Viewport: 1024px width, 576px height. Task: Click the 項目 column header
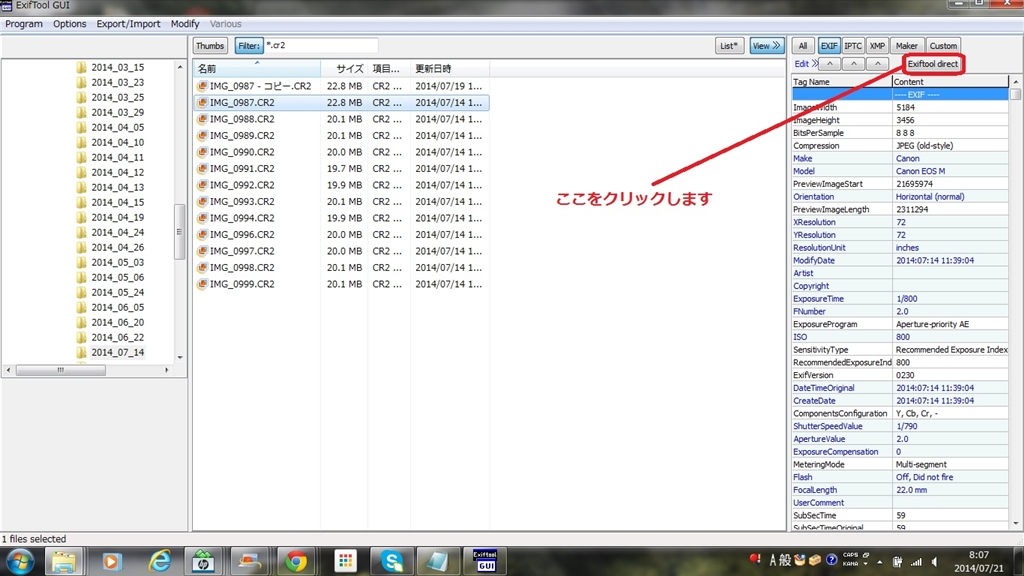pos(389,69)
